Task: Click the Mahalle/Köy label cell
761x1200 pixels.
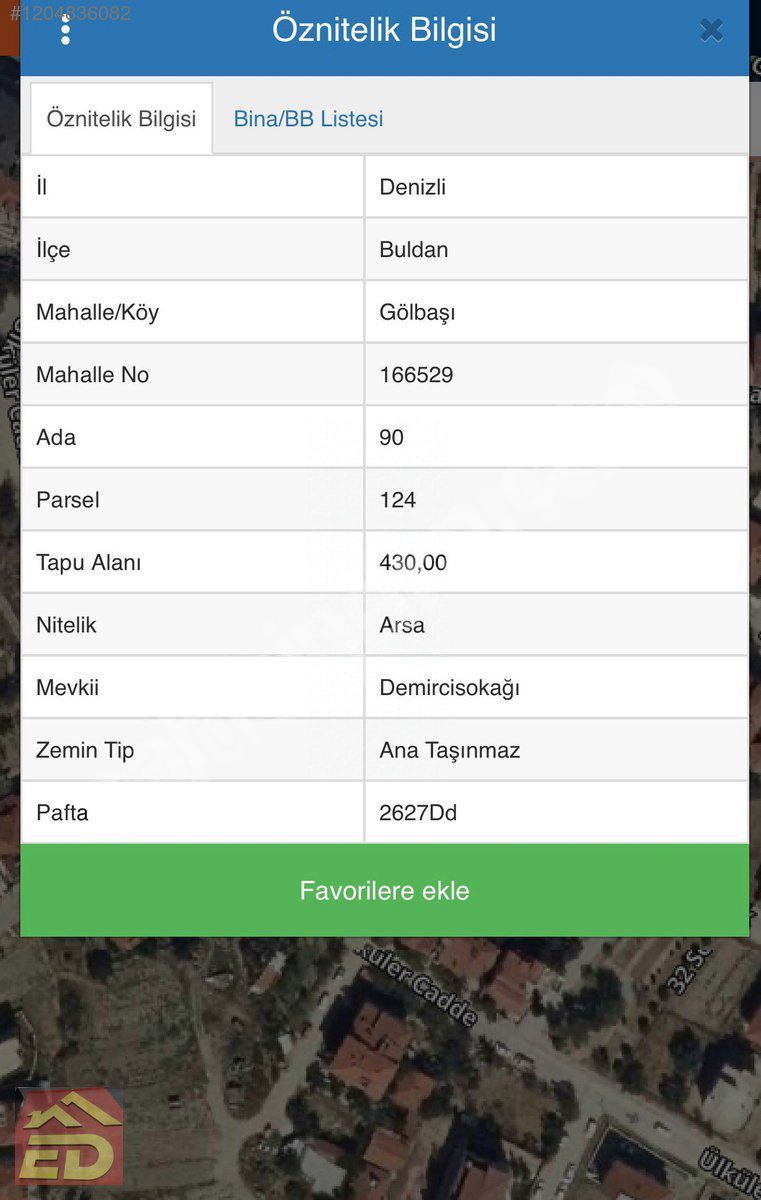Action: (x=192, y=312)
